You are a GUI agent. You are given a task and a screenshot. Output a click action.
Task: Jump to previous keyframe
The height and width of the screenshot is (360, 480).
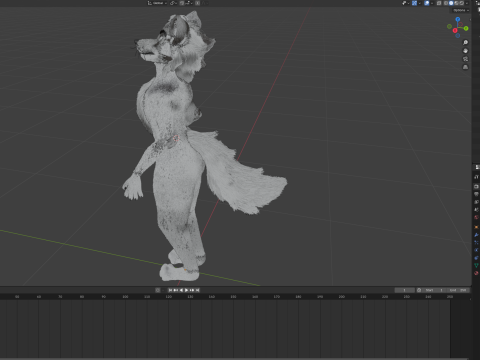pos(176,290)
